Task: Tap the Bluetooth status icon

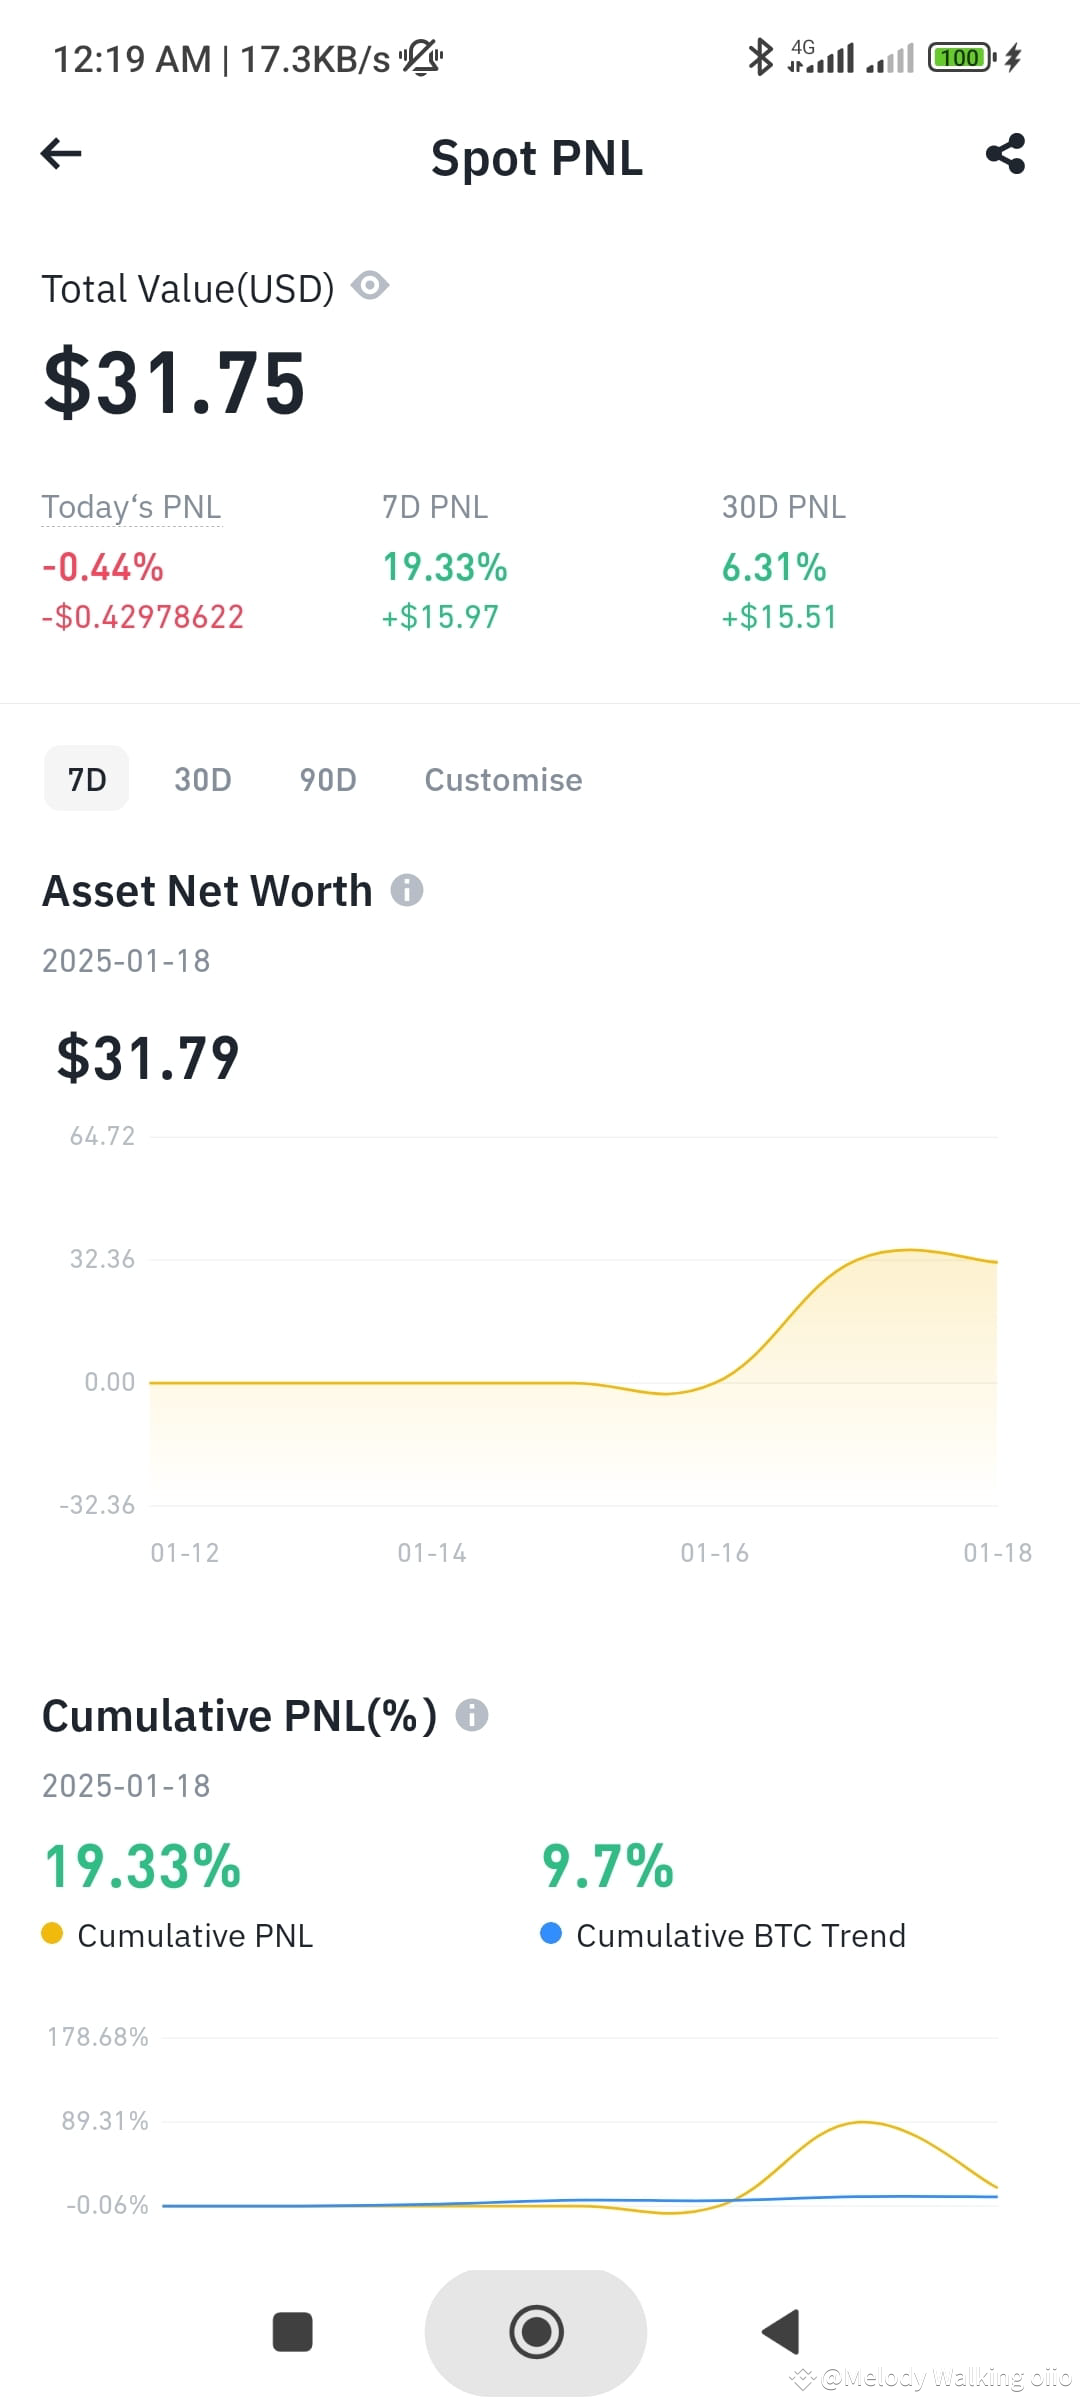Action: pyautogui.click(x=761, y=57)
